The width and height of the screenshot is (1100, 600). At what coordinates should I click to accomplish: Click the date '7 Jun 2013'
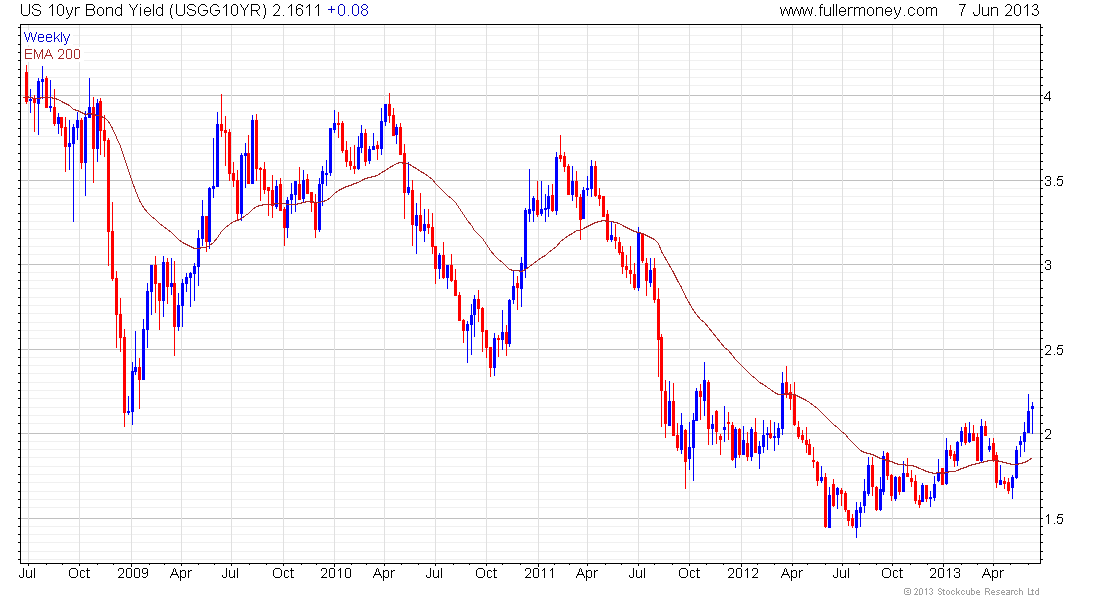(998, 11)
